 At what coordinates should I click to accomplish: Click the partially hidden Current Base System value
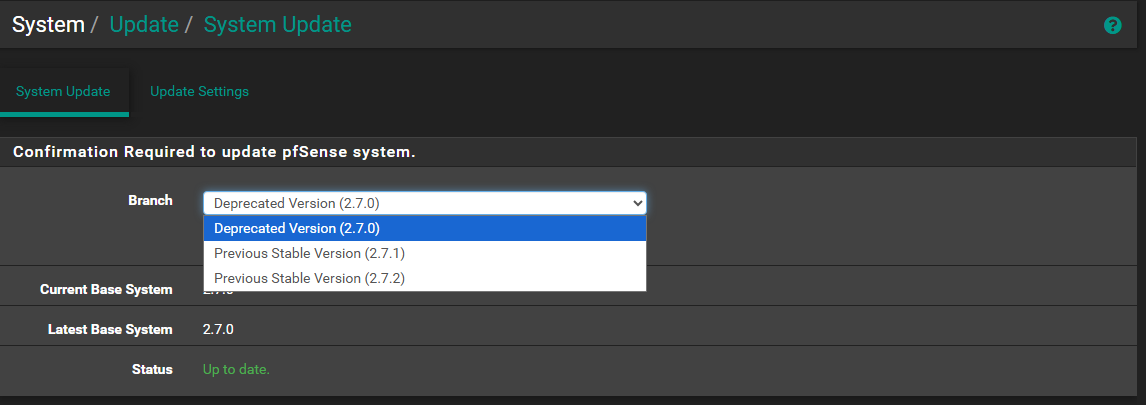pos(218,293)
